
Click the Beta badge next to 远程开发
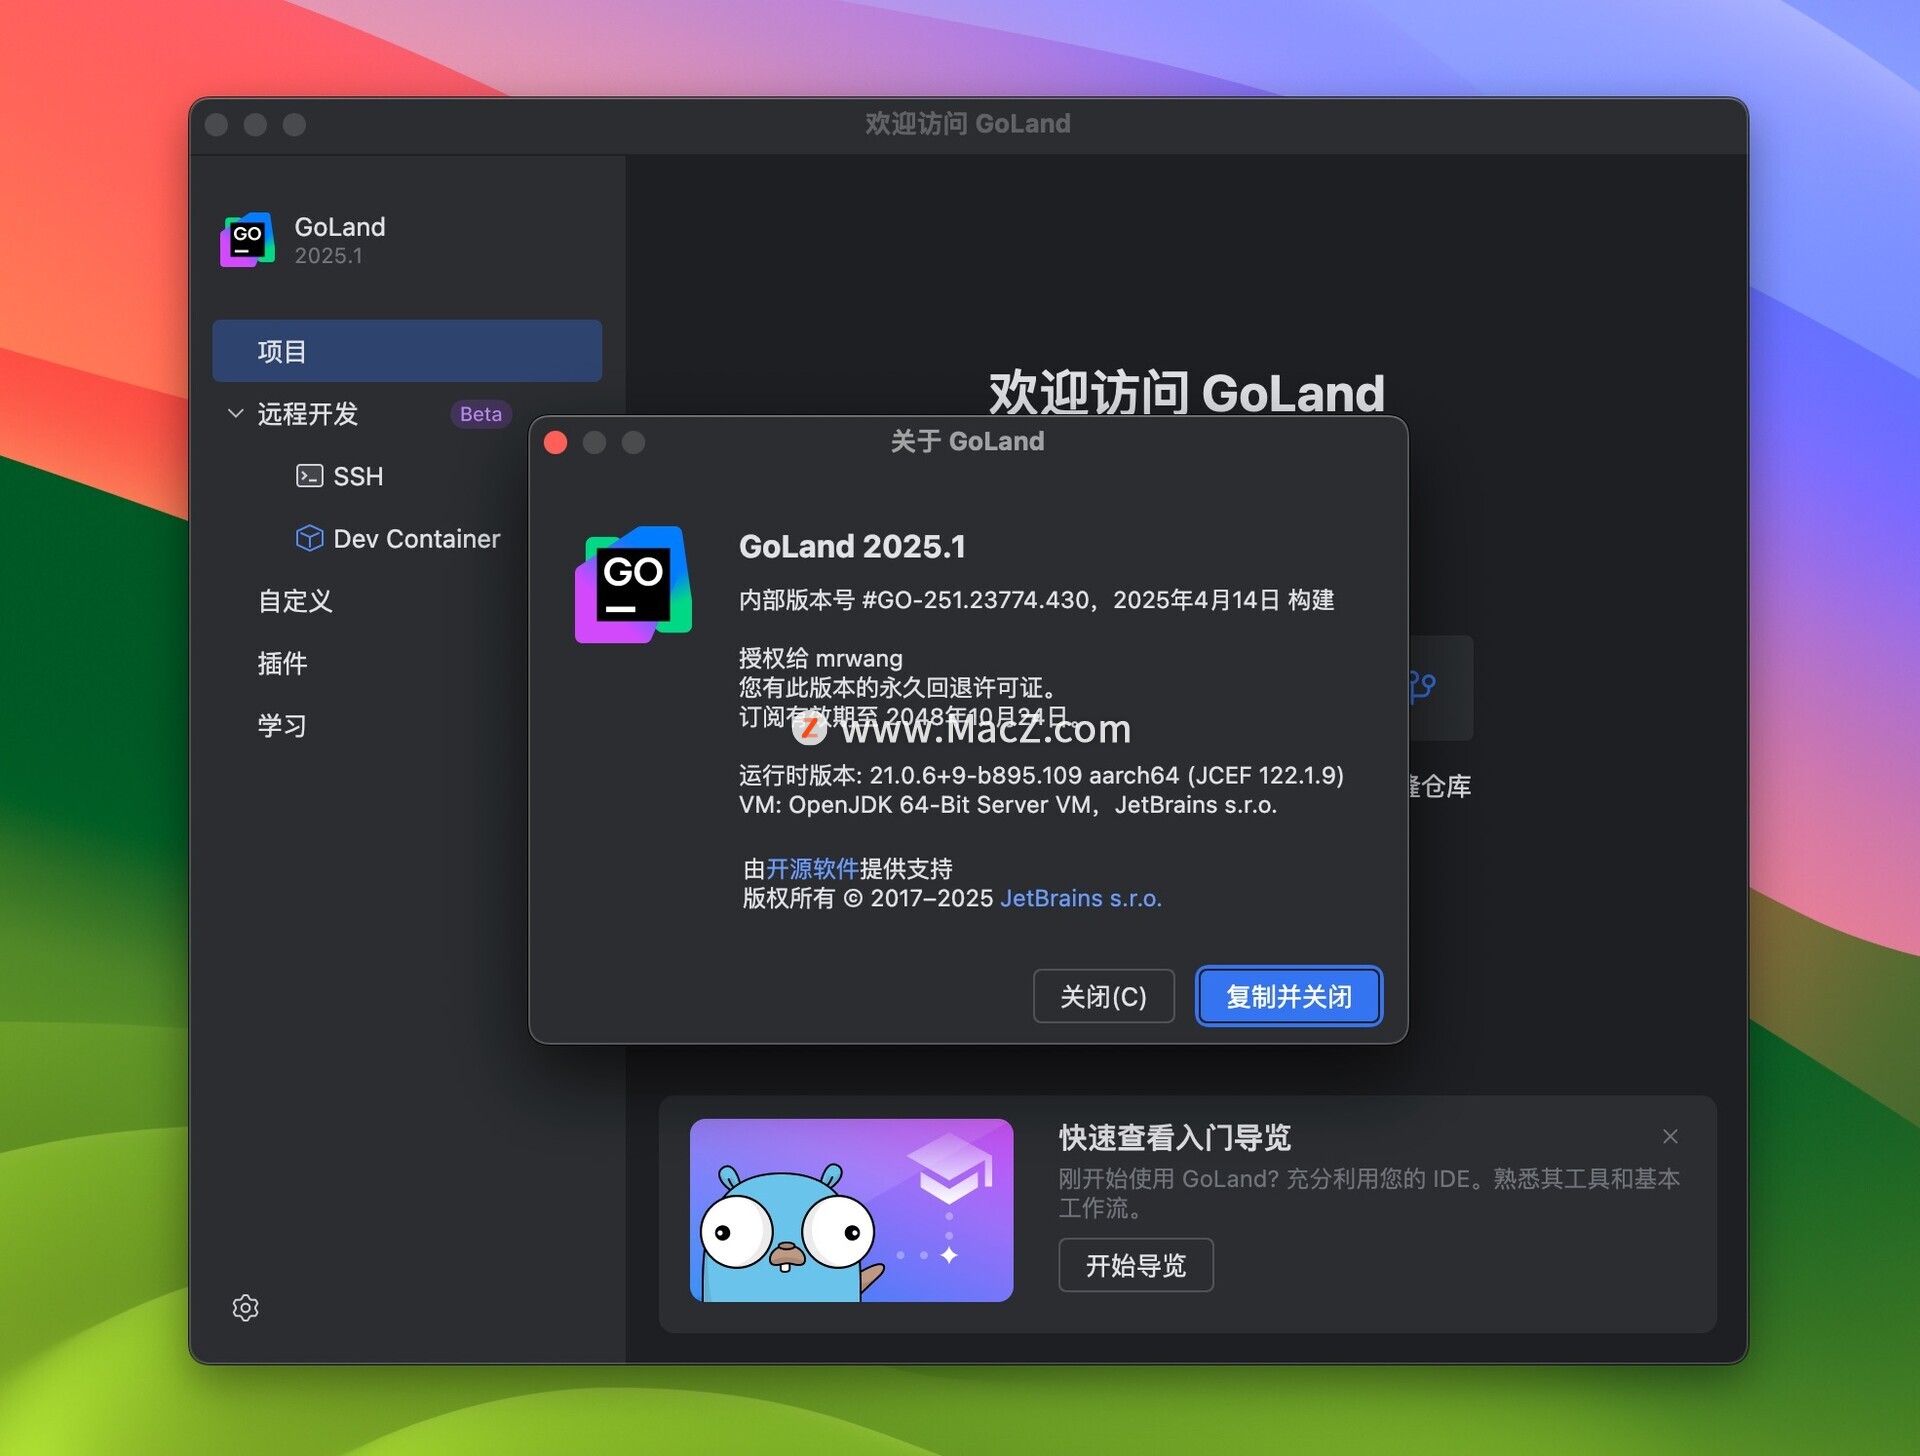tap(481, 414)
